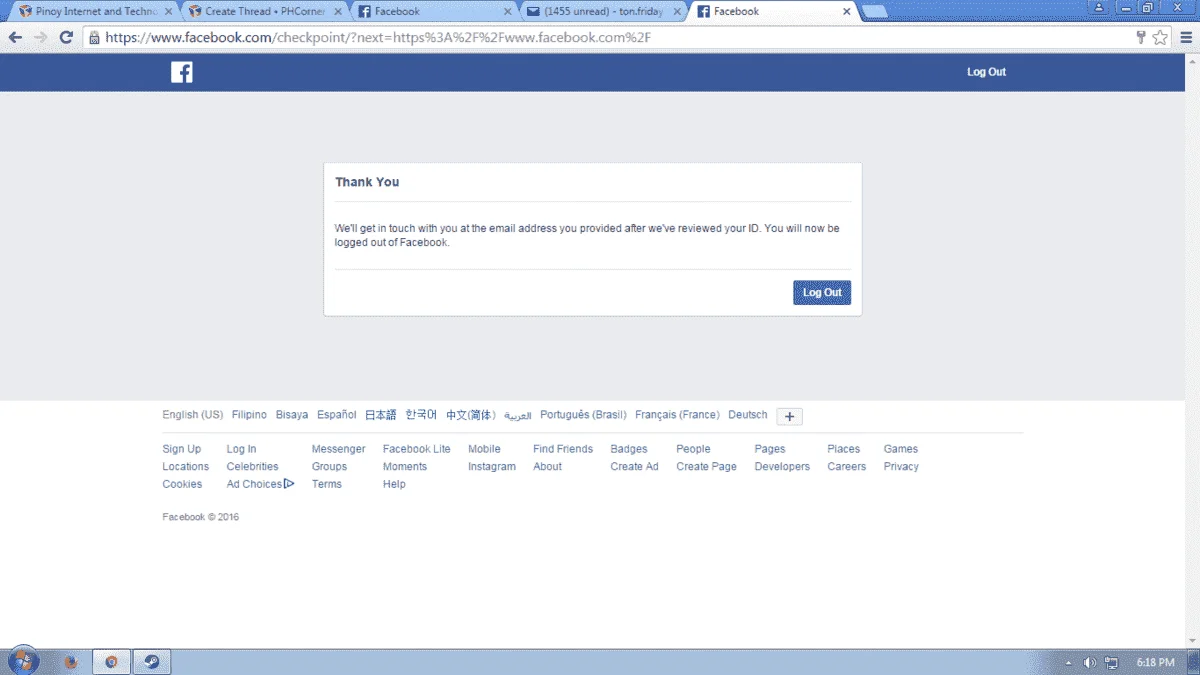Open the Developers footer link
Image resolution: width=1200 pixels, height=675 pixels.
pos(782,467)
